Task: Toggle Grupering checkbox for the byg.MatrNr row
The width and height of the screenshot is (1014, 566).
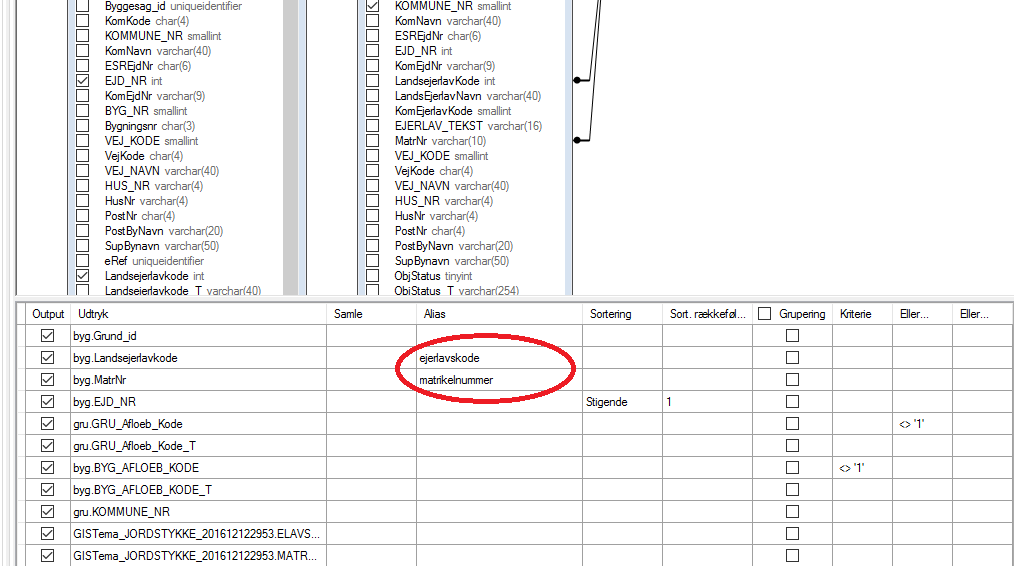Action: [792, 380]
